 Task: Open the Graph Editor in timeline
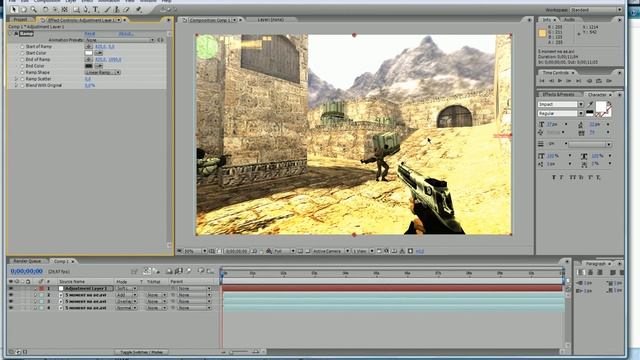[210, 271]
